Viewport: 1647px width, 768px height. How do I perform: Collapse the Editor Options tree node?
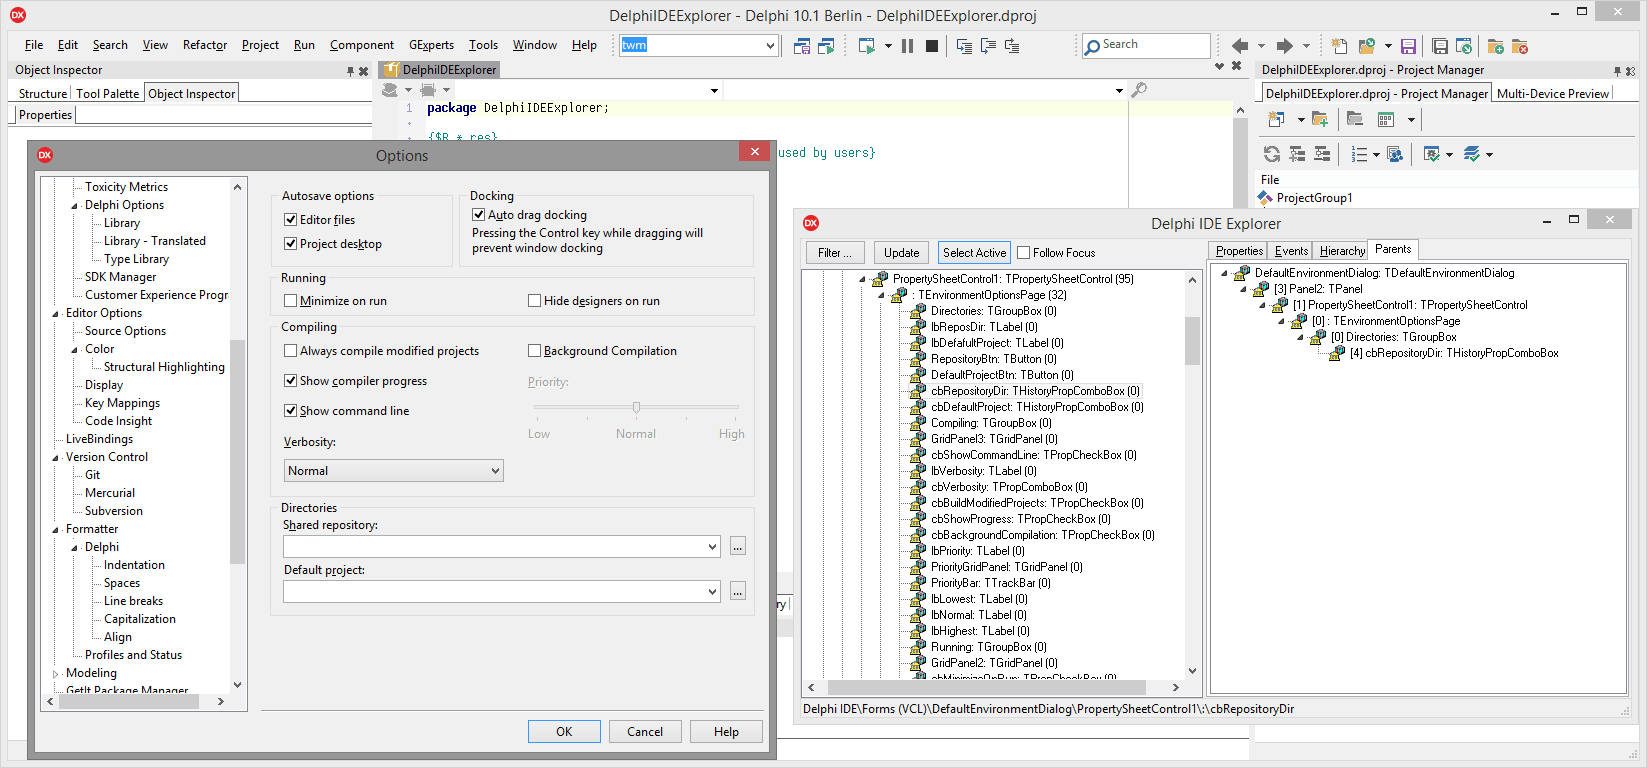point(56,314)
